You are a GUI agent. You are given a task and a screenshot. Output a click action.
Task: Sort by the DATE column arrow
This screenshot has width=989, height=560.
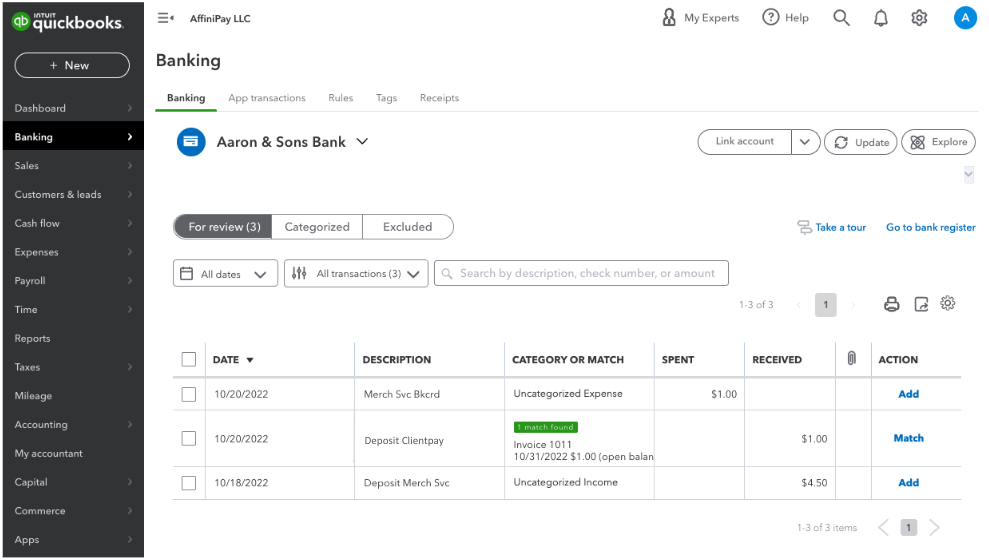click(x=250, y=360)
